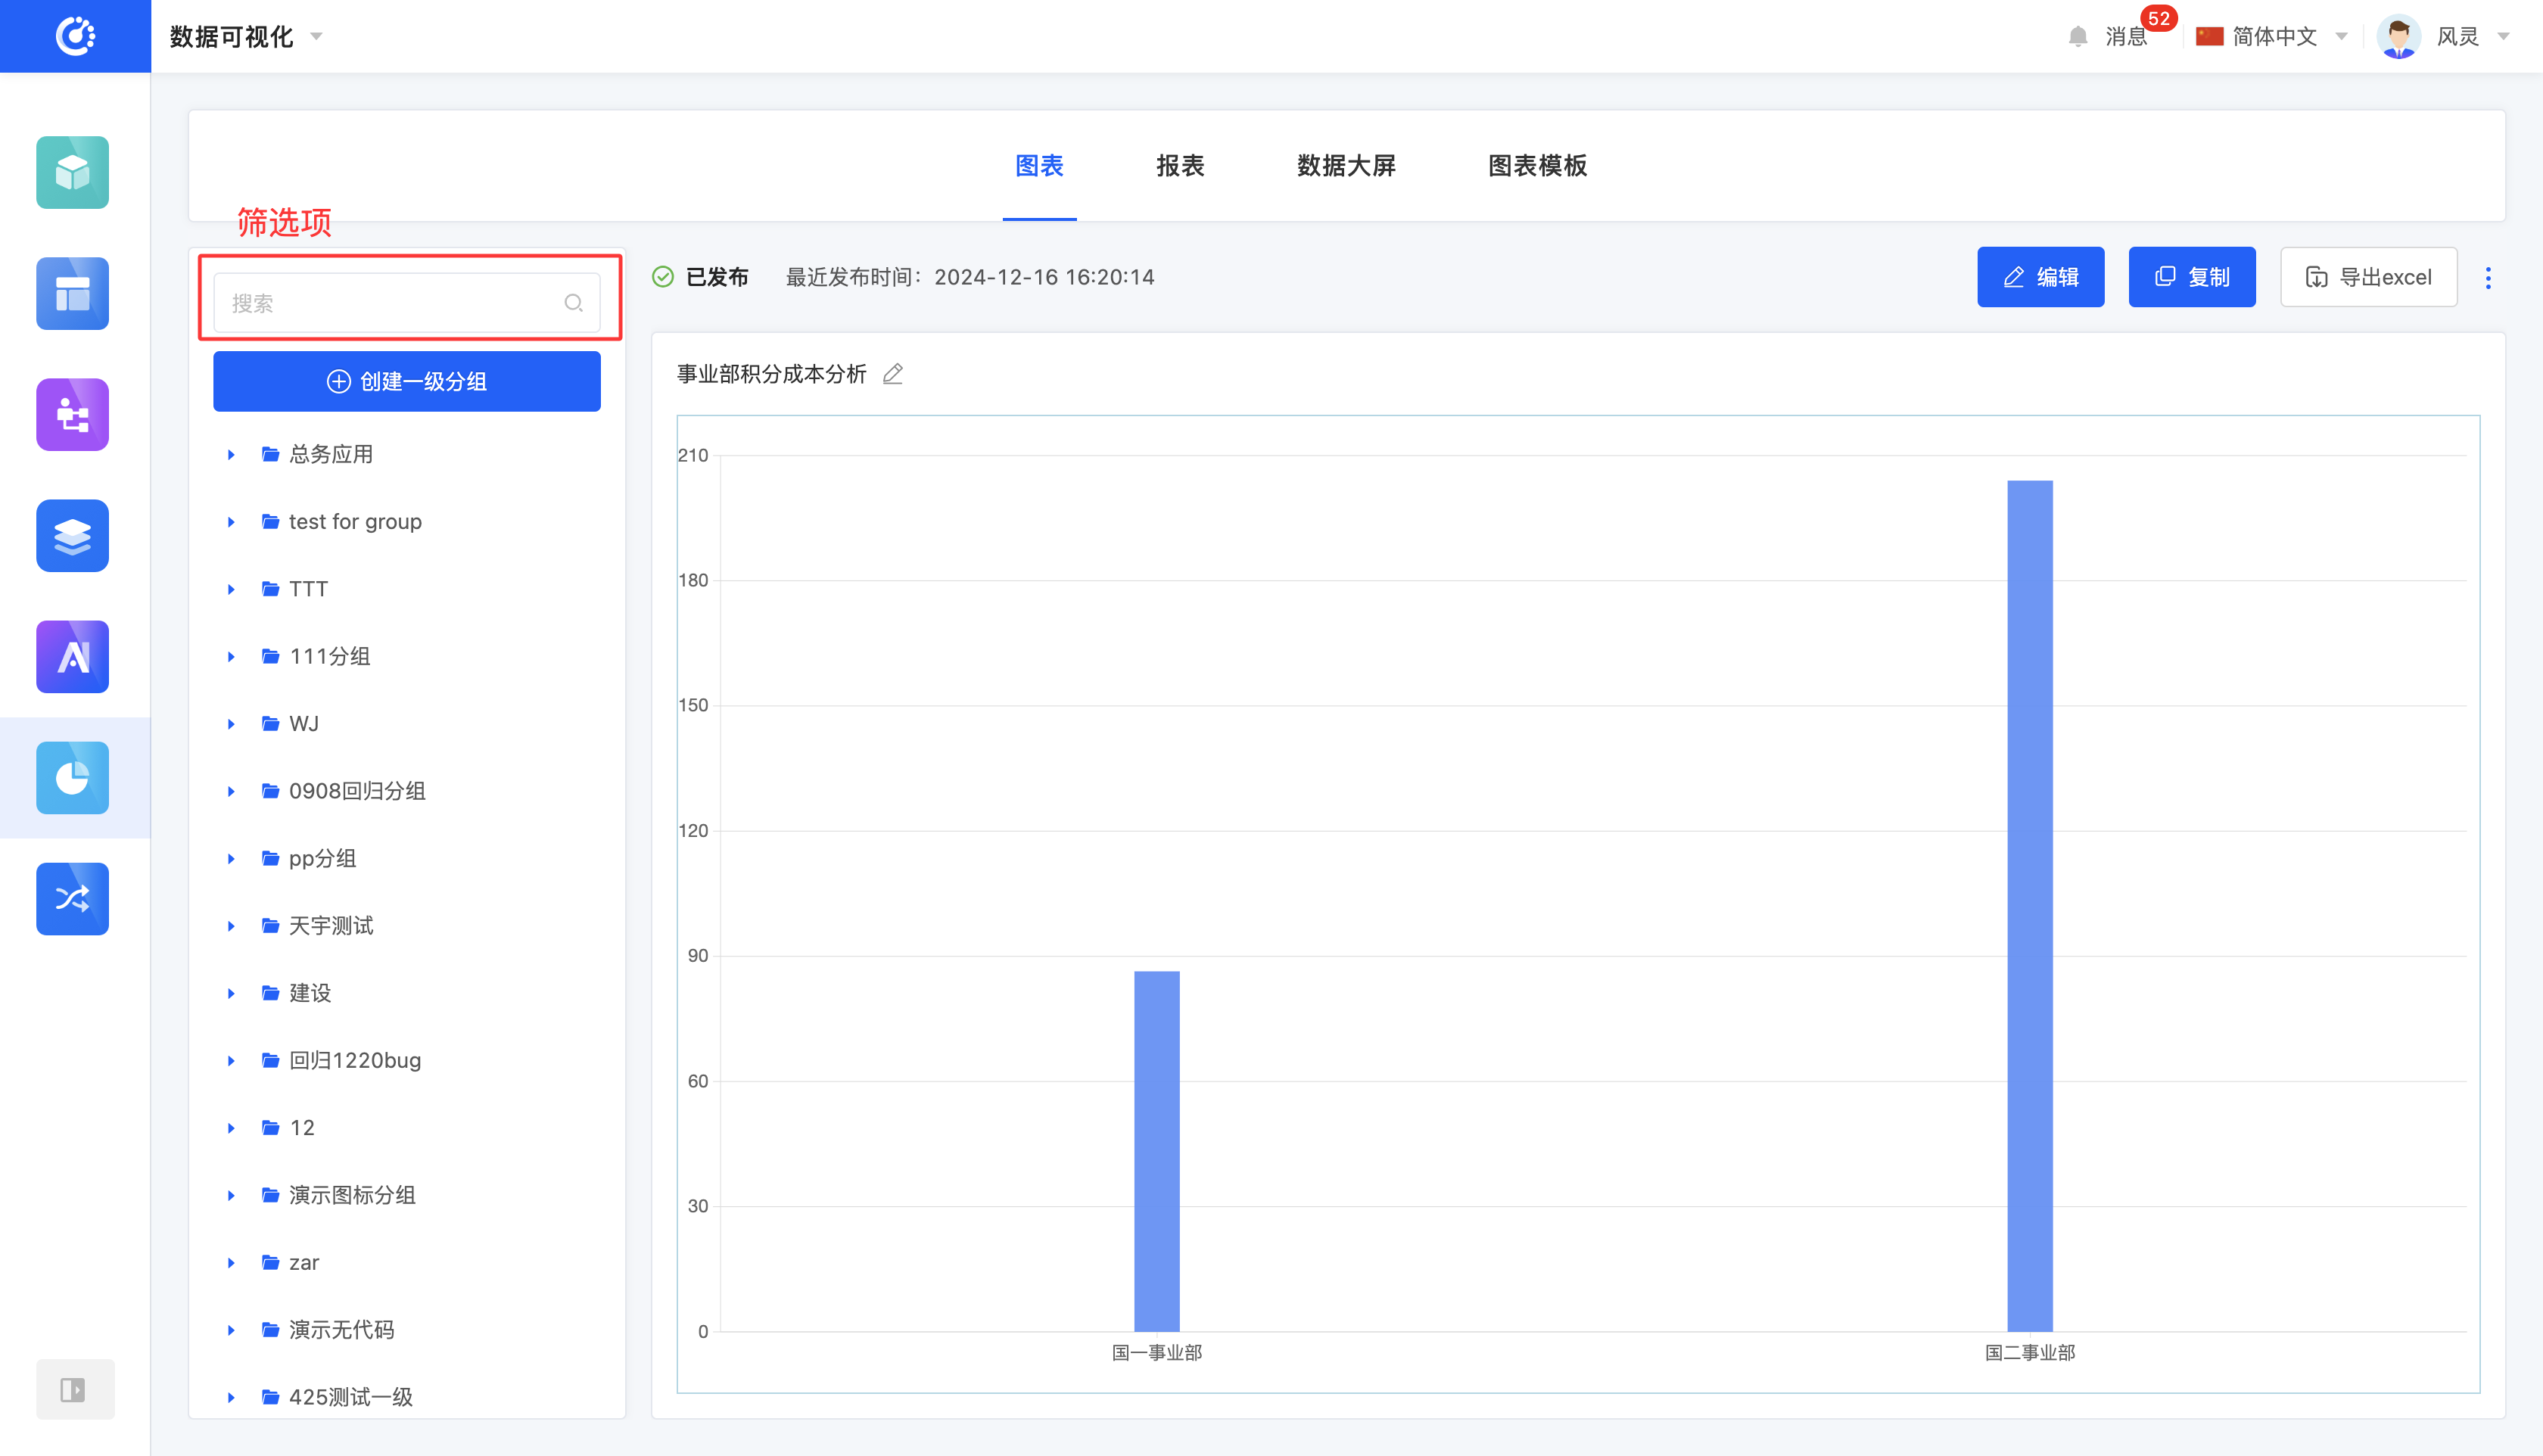Click the 导出excel button

2368,277
